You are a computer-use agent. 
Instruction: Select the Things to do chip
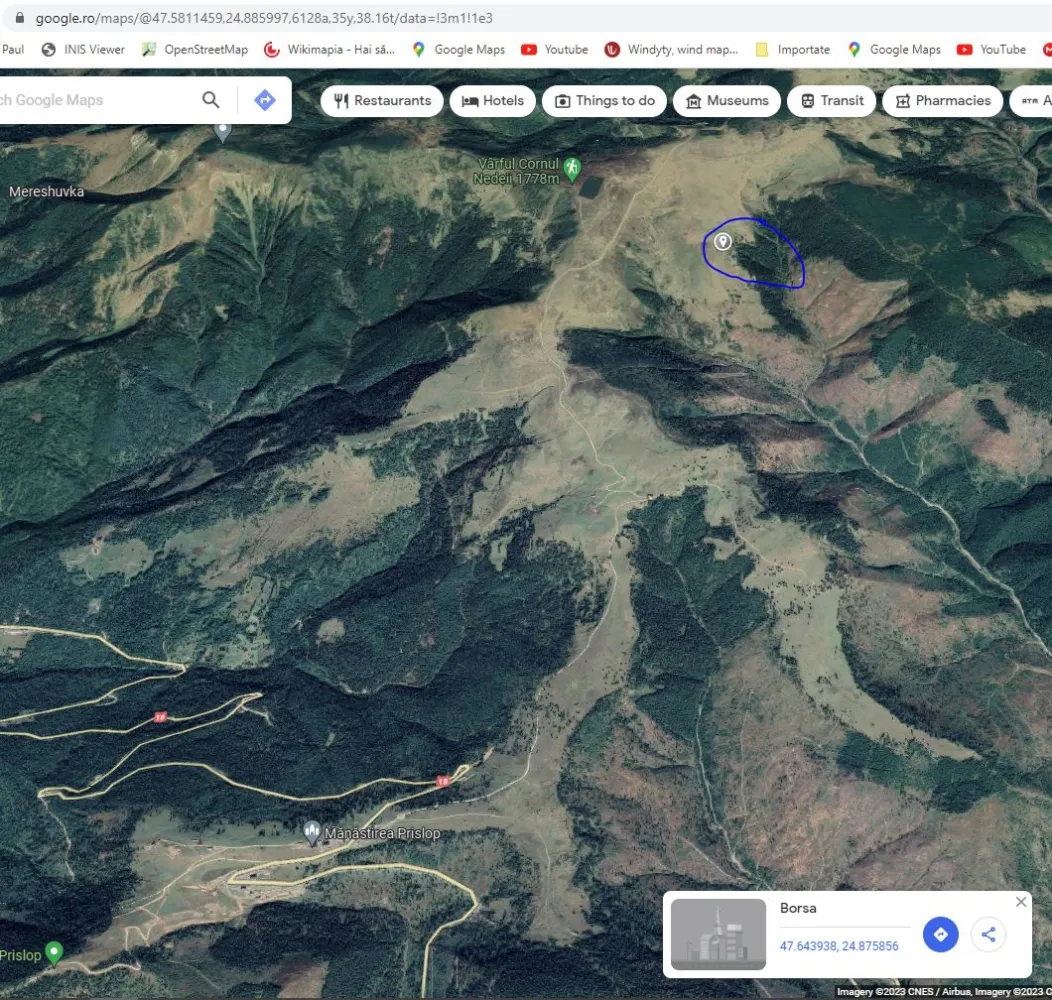coord(604,101)
